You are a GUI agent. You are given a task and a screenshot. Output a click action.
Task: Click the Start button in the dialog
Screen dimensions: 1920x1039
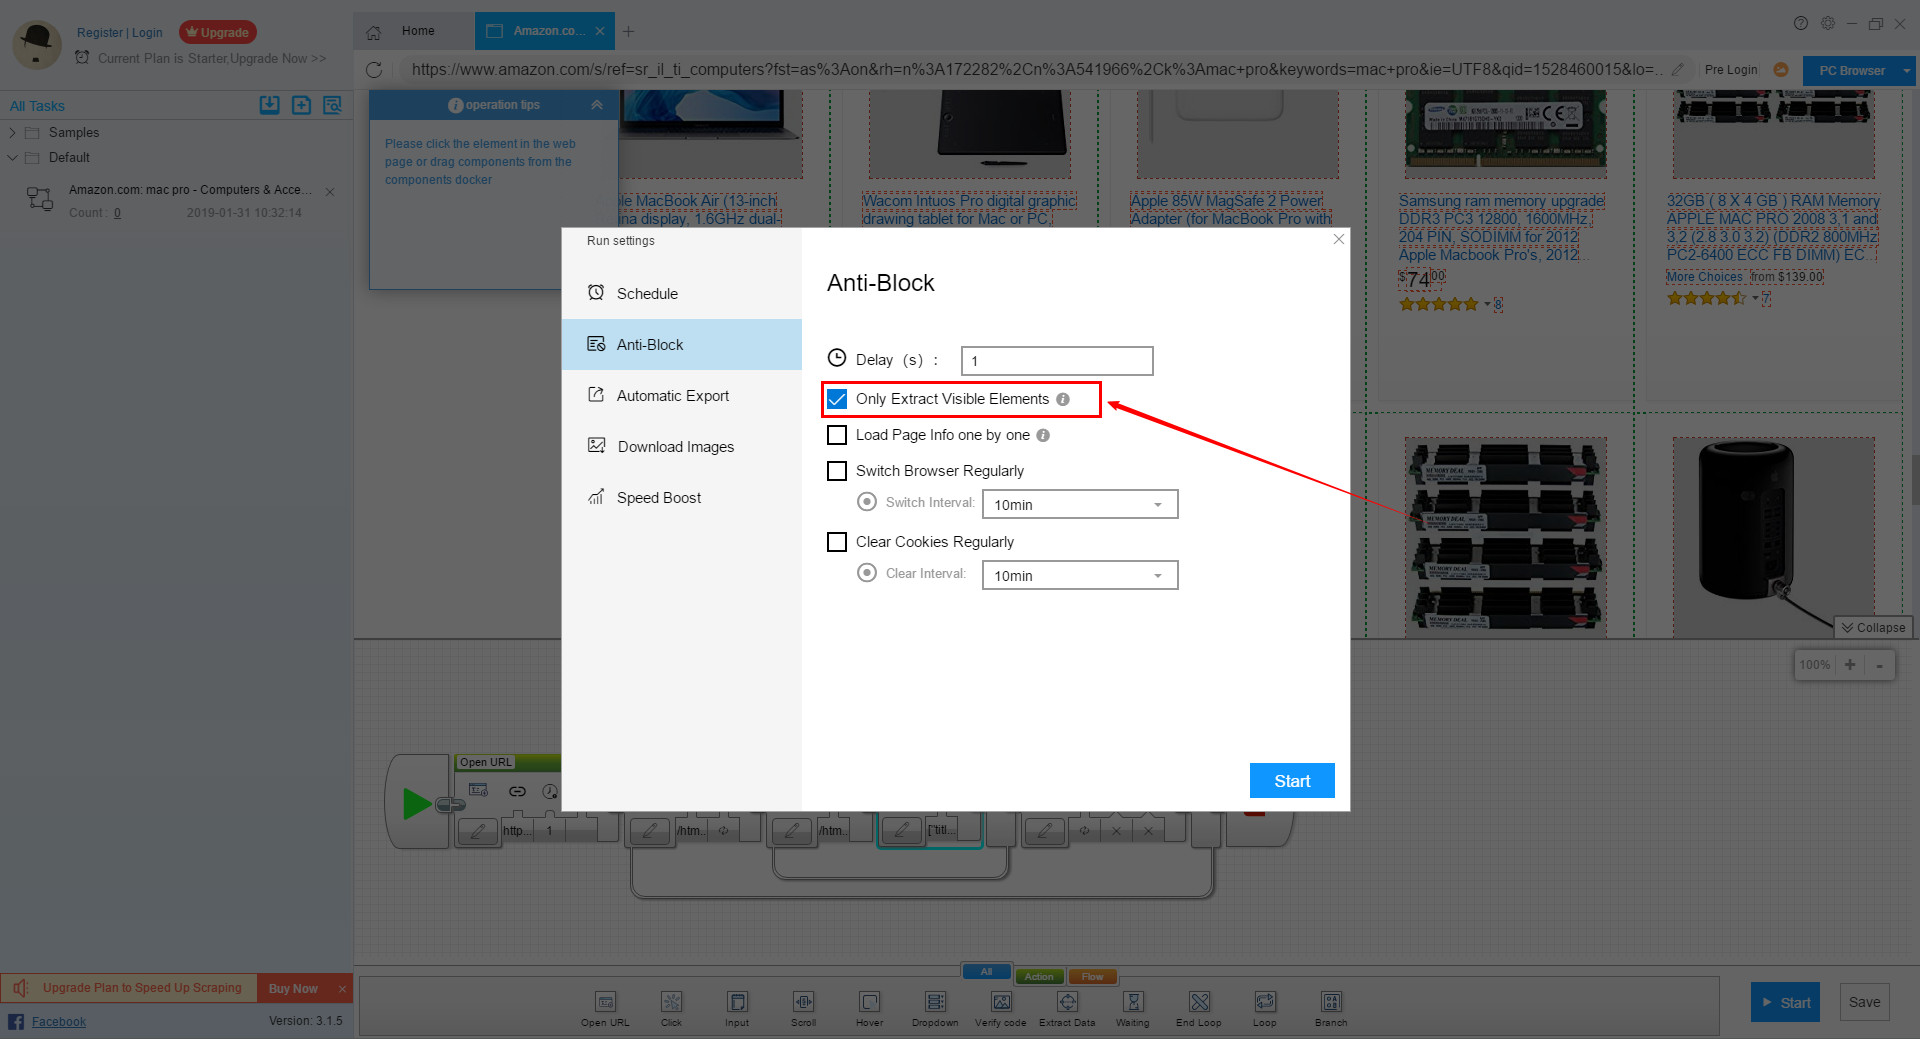(1292, 780)
